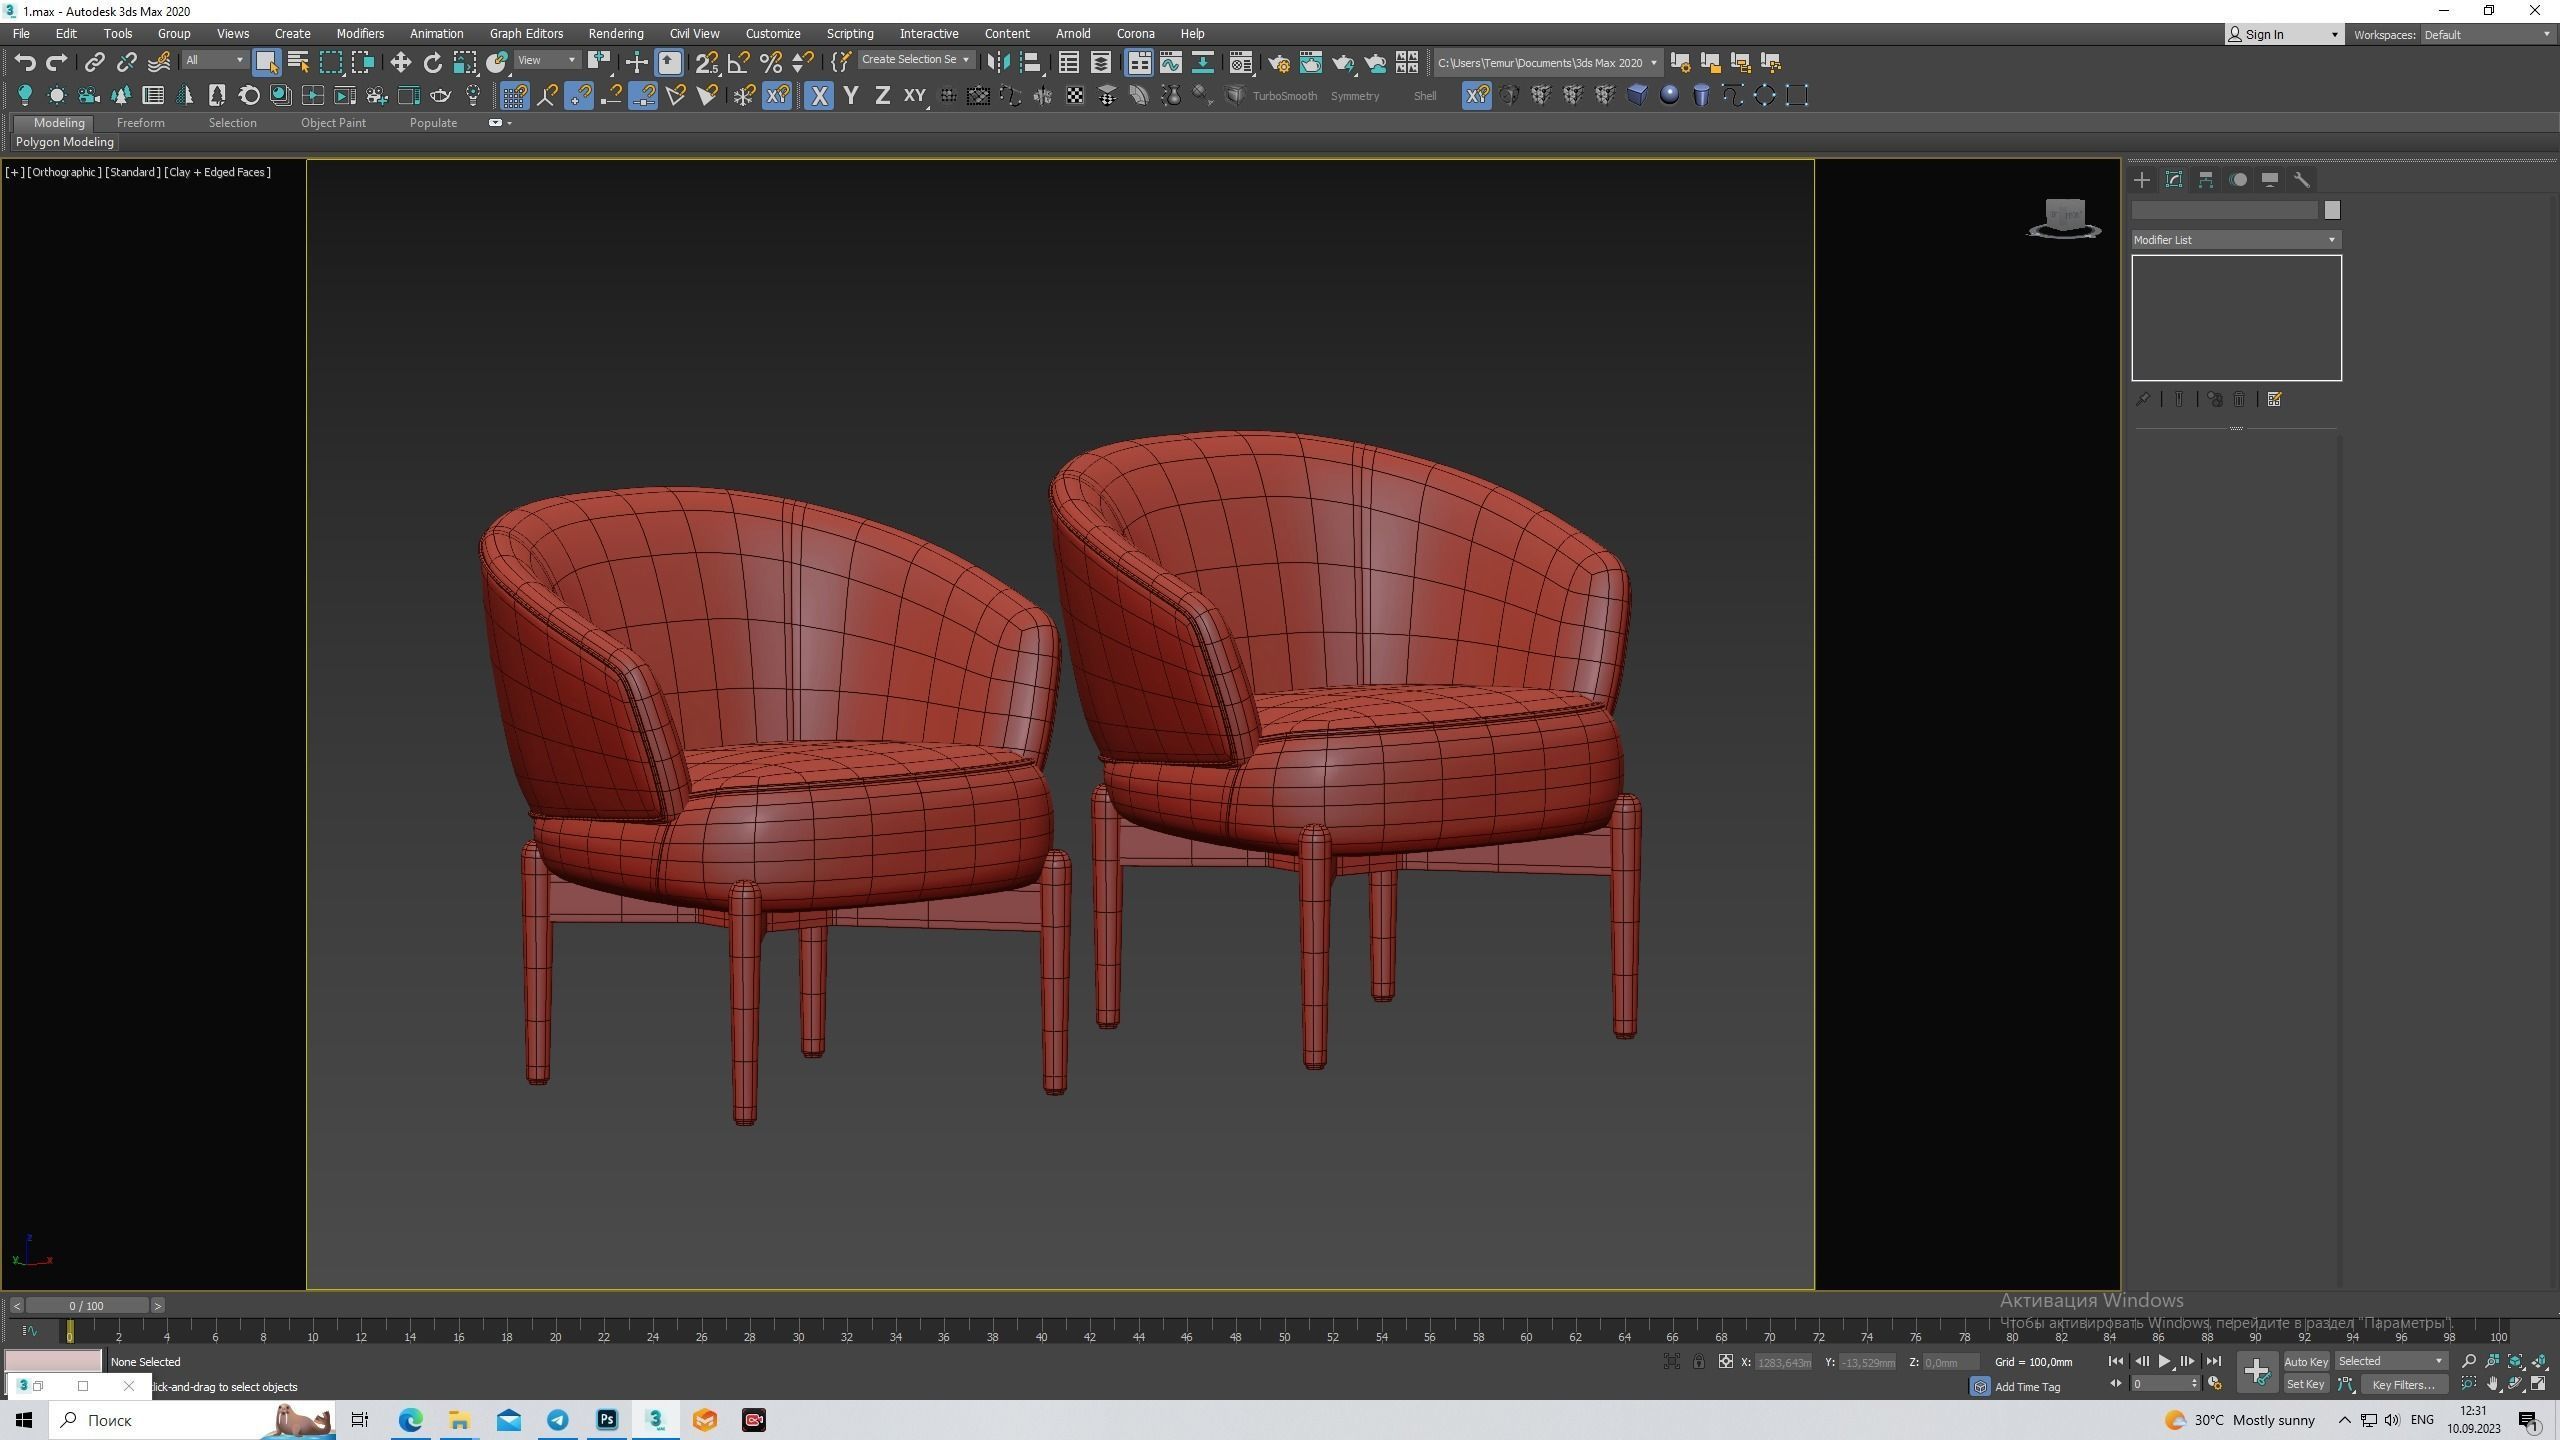Toggle the 2.5D Snaps button
The image size is (2560, 1440).
pyautogui.click(x=706, y=62)
